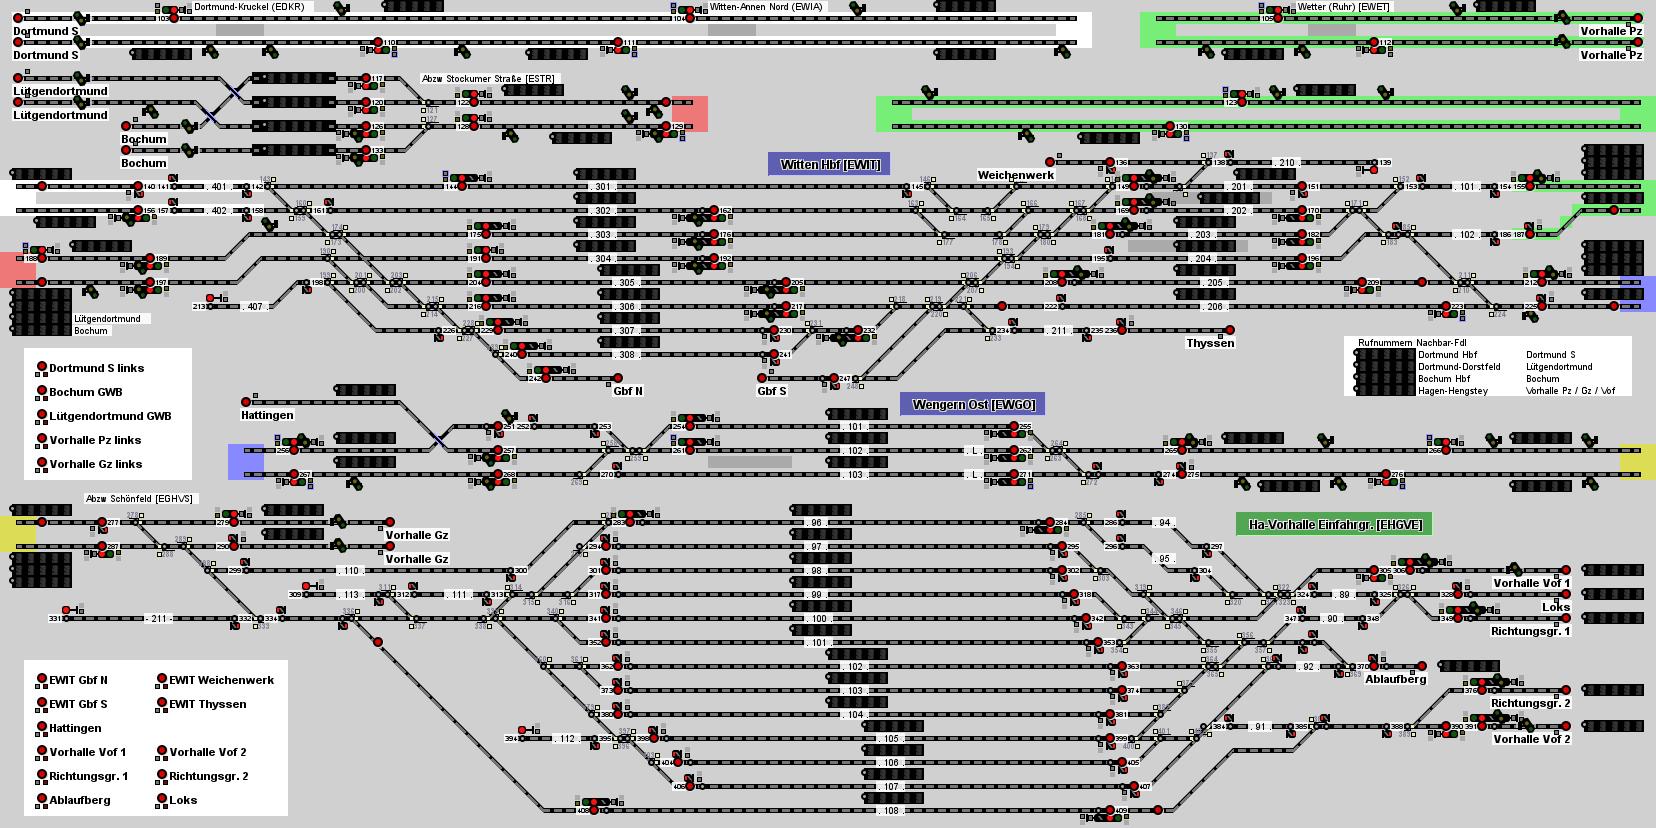The width and height of the screenshot is (1656, 828).
Task: Select the EWIT Gbf N legend signal
Action: pyautogui.click(x=42, y=680)
